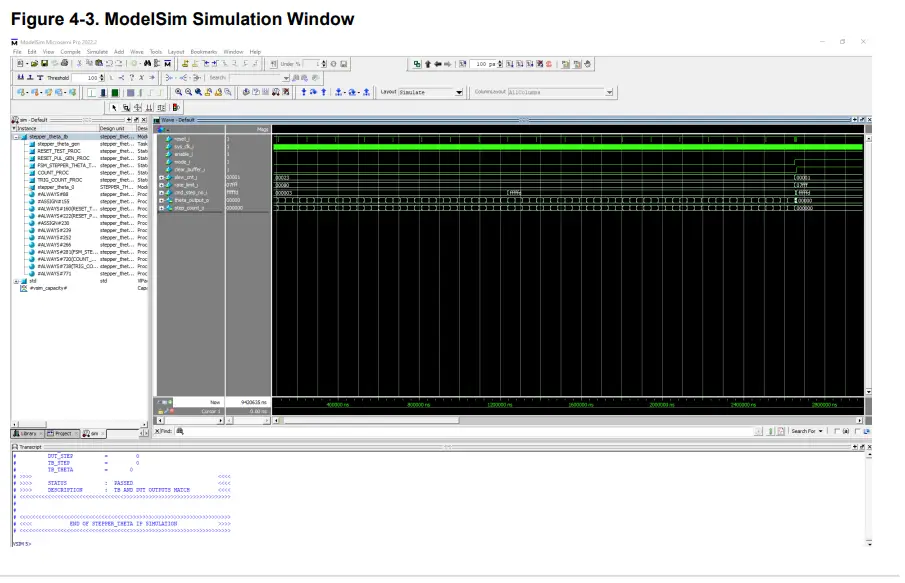Select the stepper_theta_0 tree row
The height and width of the screenshot is (583, 905).
tap(55, 187)
